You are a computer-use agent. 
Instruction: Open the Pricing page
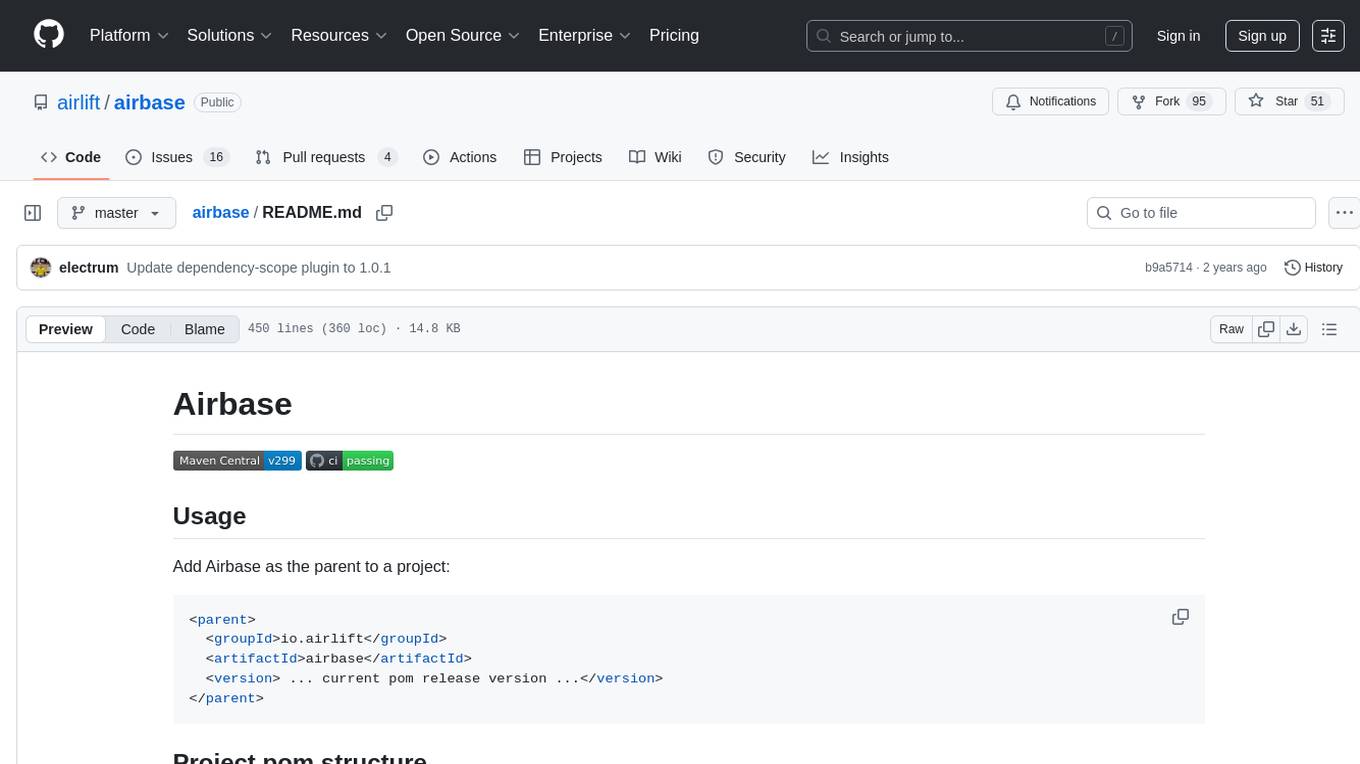point(674,35)
